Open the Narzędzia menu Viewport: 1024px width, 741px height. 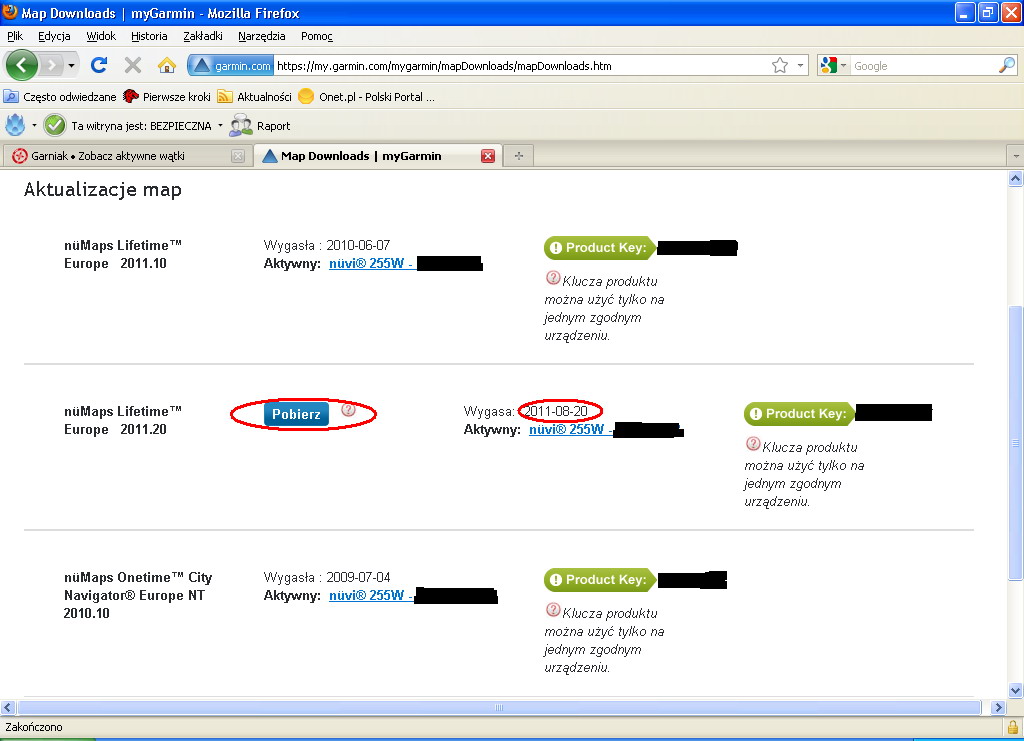pyautogui.click(x=261, y=36)
